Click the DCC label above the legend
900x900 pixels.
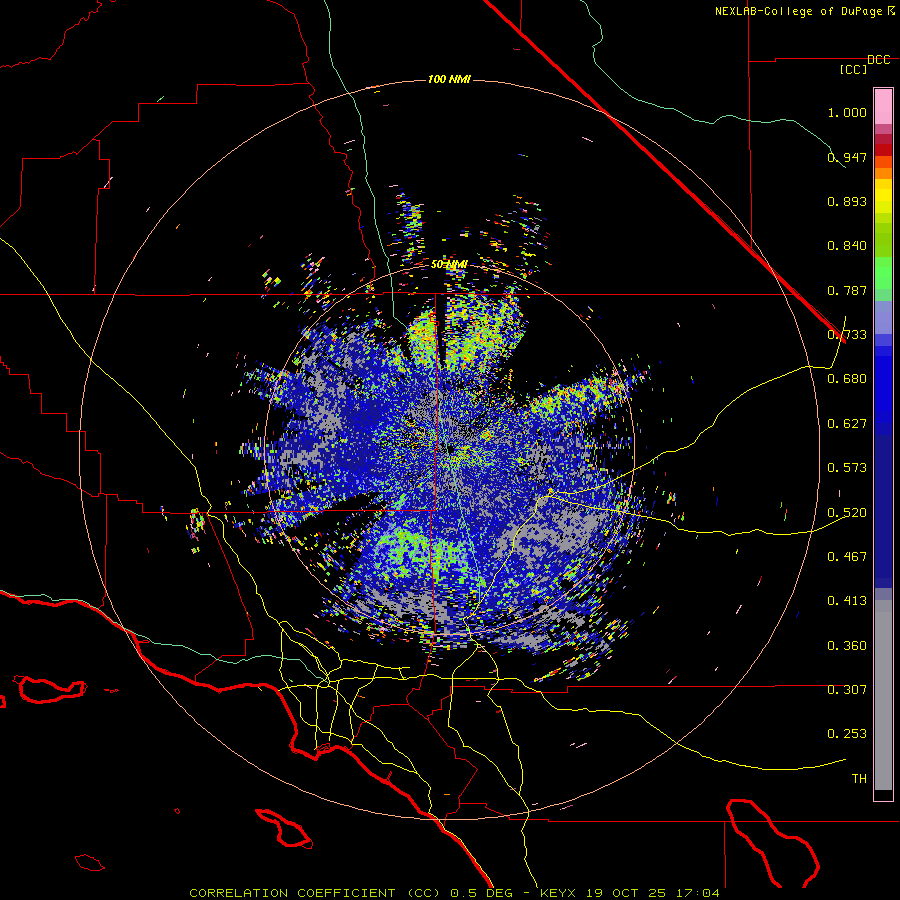point(878,59)
